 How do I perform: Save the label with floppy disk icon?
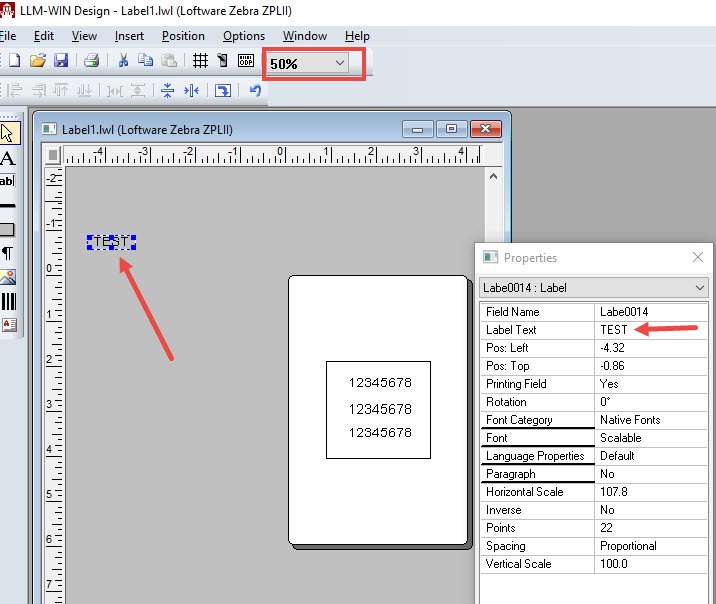click(x=61, y=60)
